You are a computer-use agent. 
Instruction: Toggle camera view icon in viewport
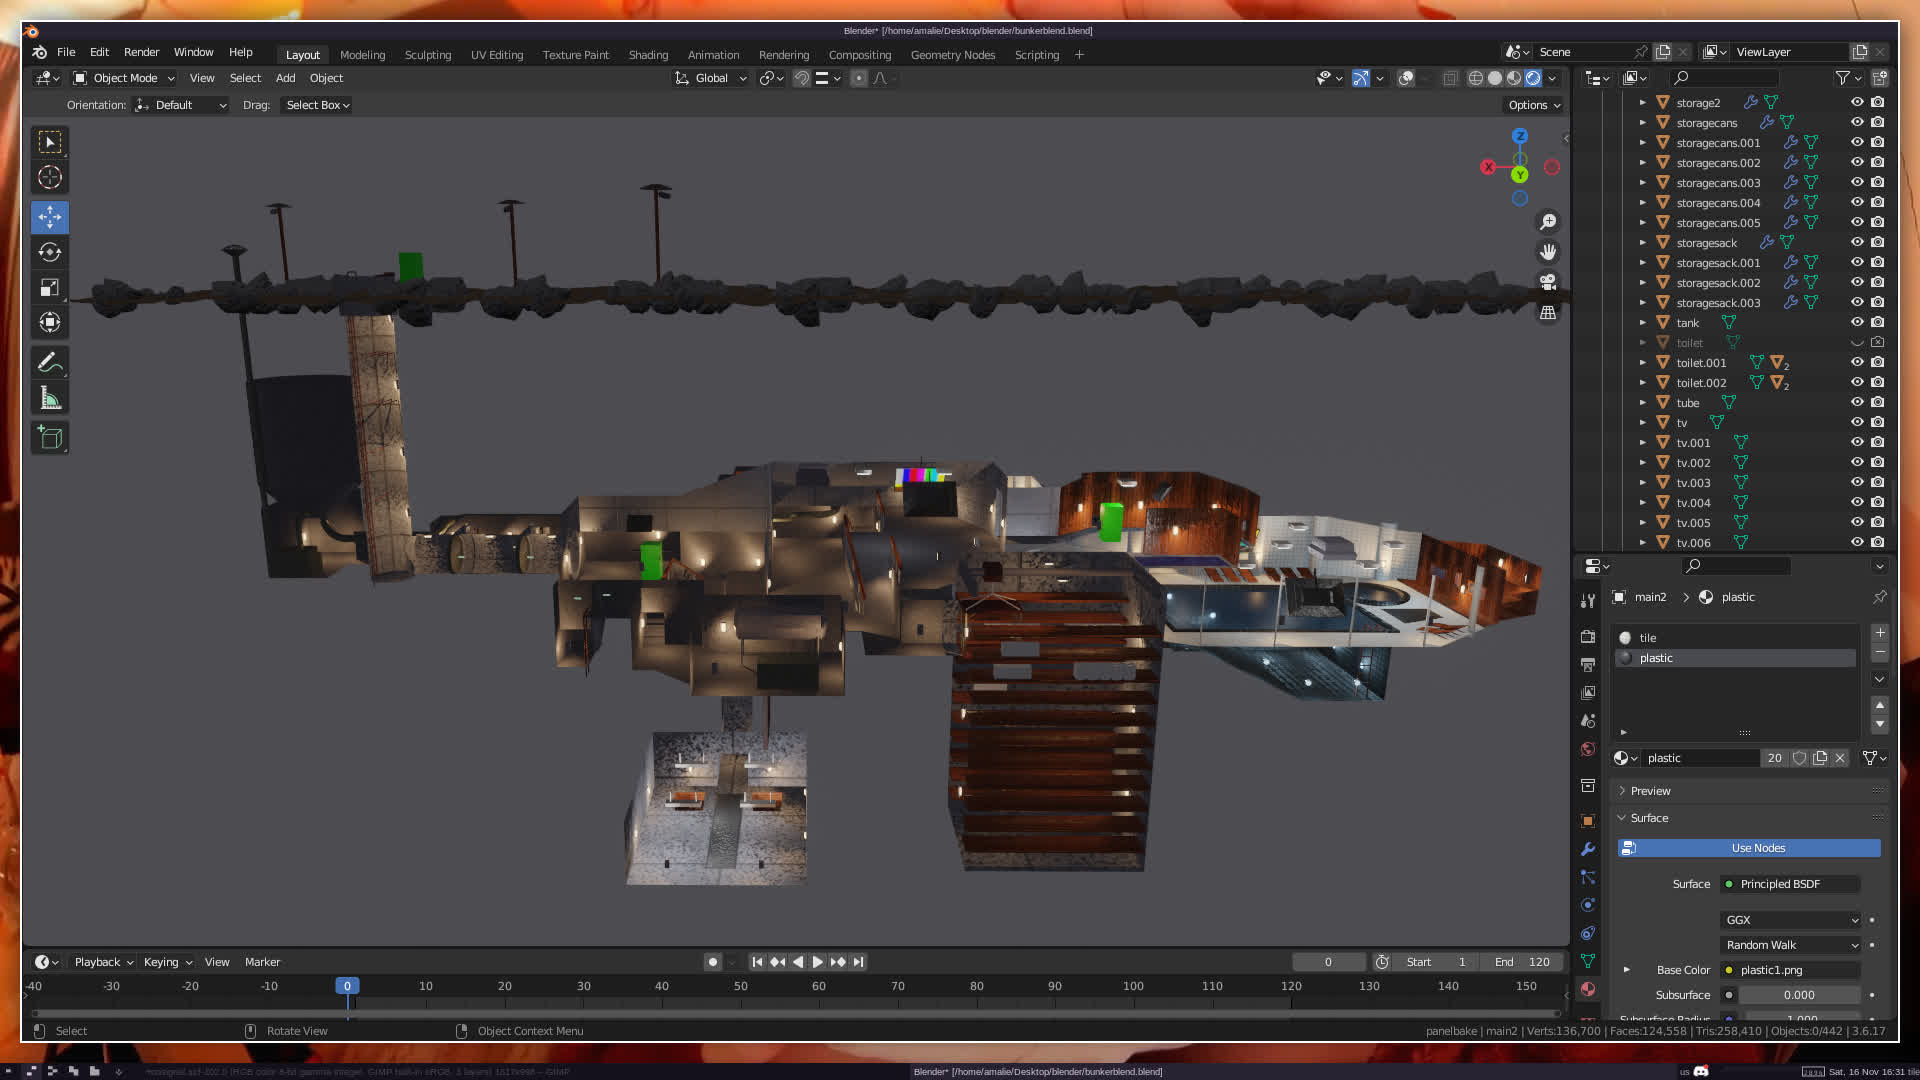pyautogui.click(x=1548, y=282)
